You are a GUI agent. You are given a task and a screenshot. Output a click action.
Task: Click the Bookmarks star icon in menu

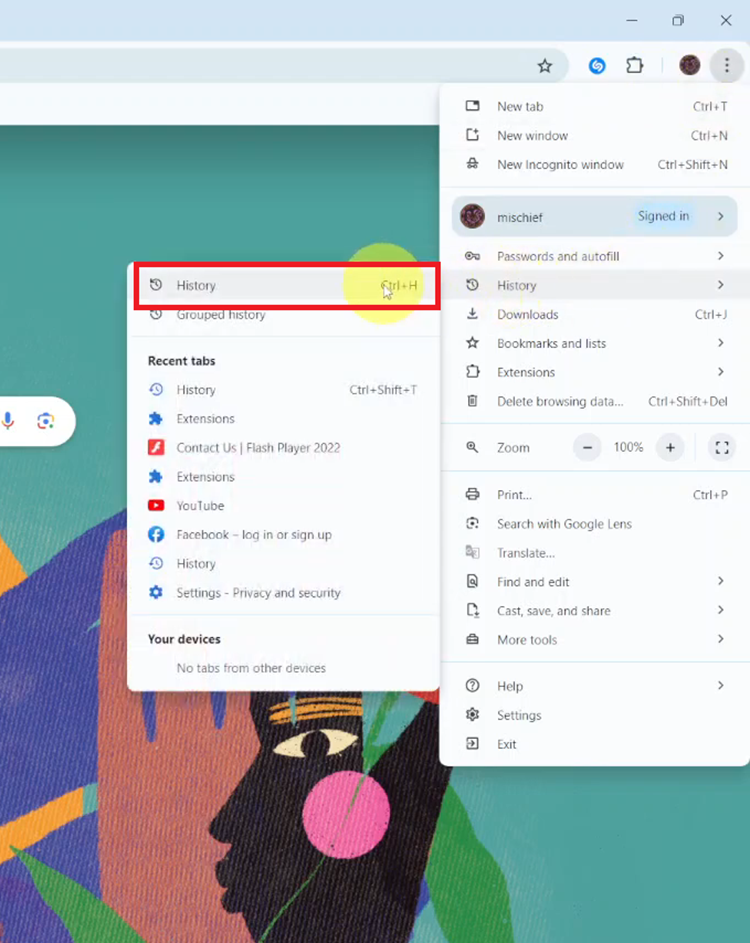(473, 343)
